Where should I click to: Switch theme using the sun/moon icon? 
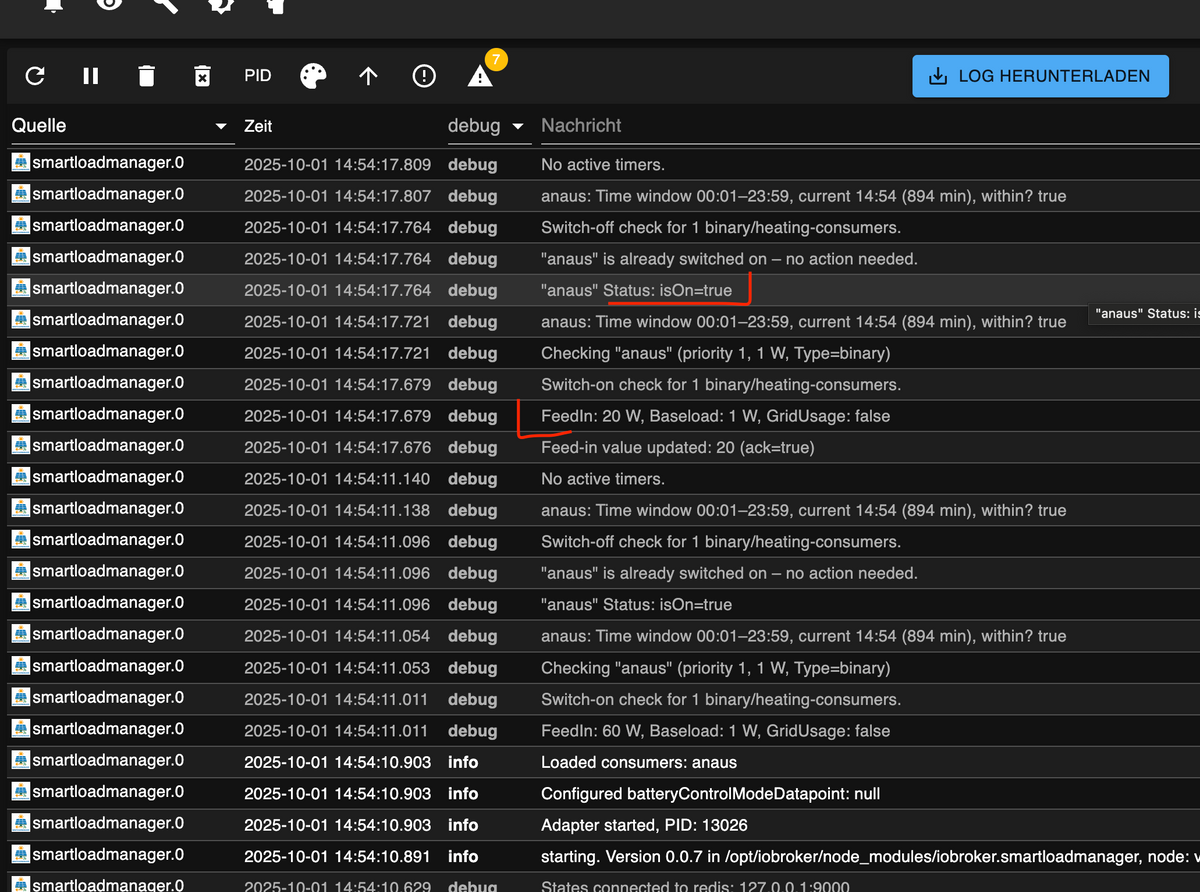coord(220,5)
